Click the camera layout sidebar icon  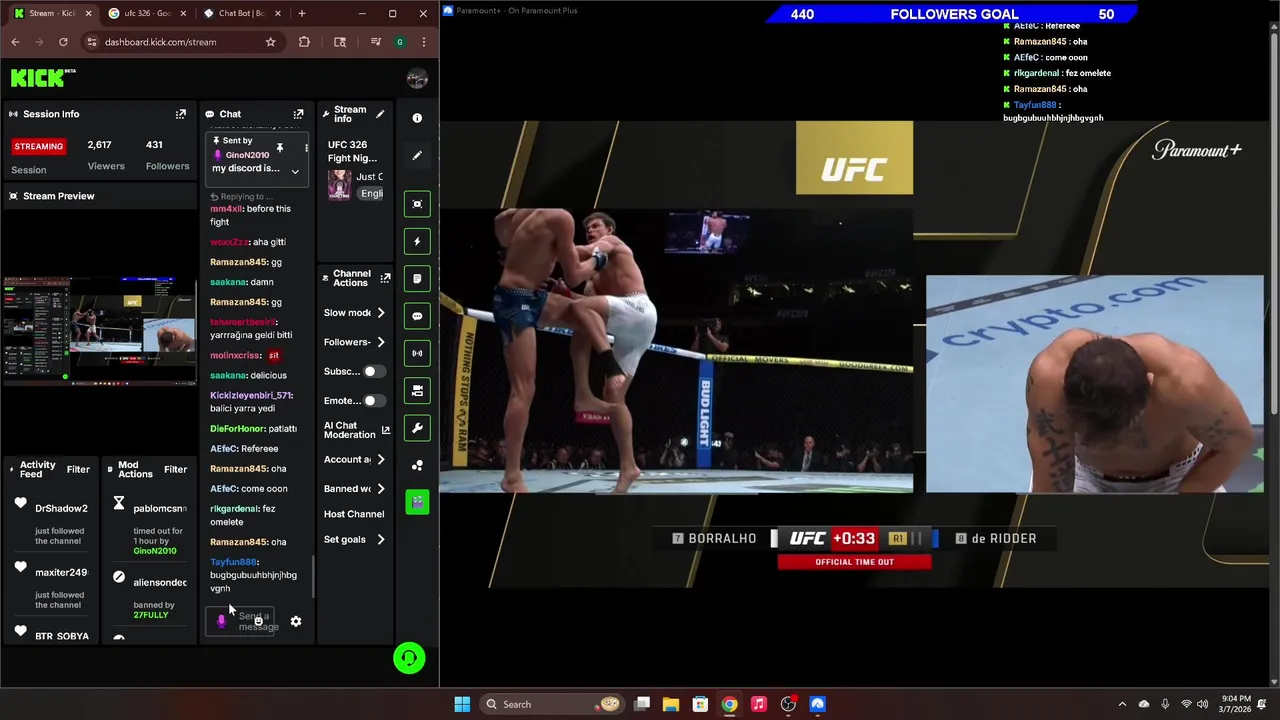tap(417, 391)
